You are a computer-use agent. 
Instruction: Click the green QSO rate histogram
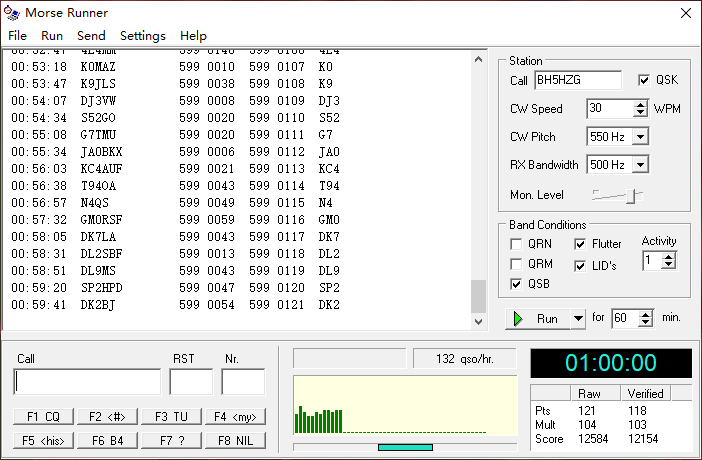[x=405, y=405]
